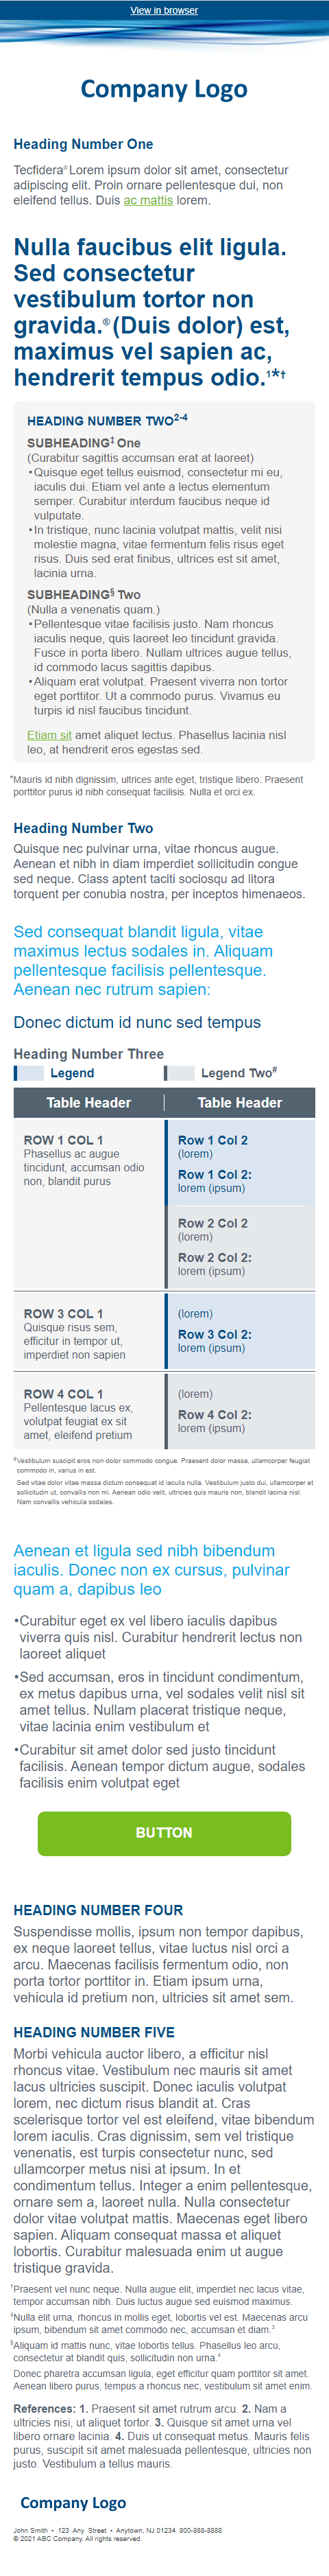This screenshot has width=329, height=2576.
Task: Click the gray Legend Two swatch
Action: pos(179,1073)
